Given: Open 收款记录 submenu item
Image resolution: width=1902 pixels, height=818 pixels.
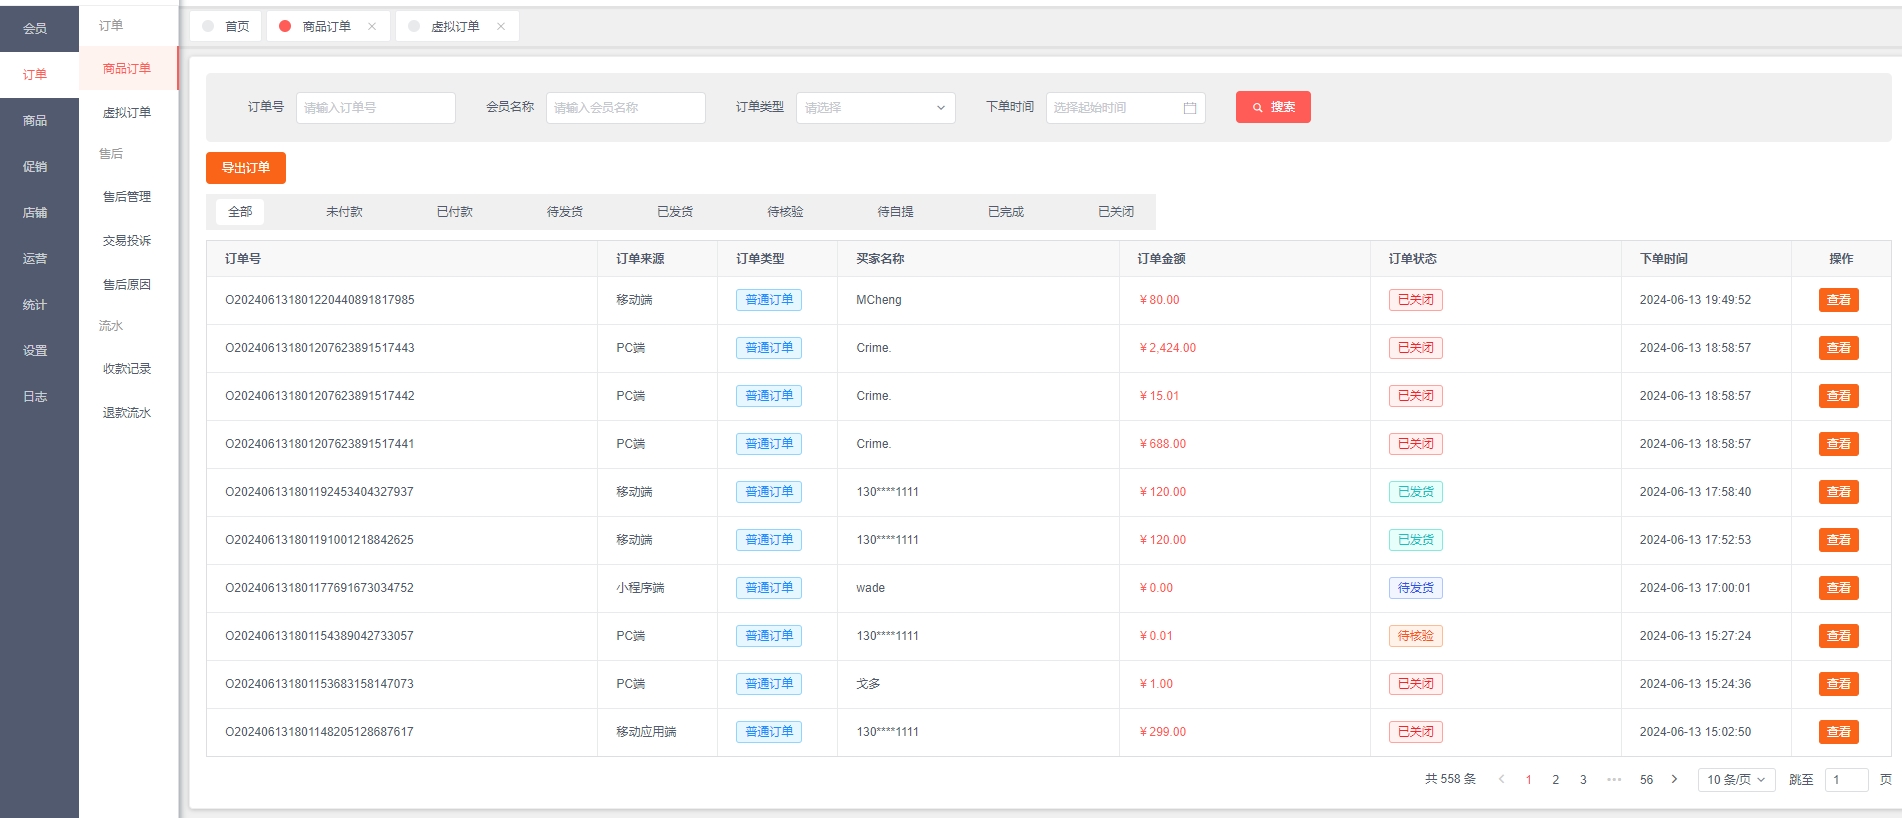Looking at the screenshot, I should [x=128, y=369].
